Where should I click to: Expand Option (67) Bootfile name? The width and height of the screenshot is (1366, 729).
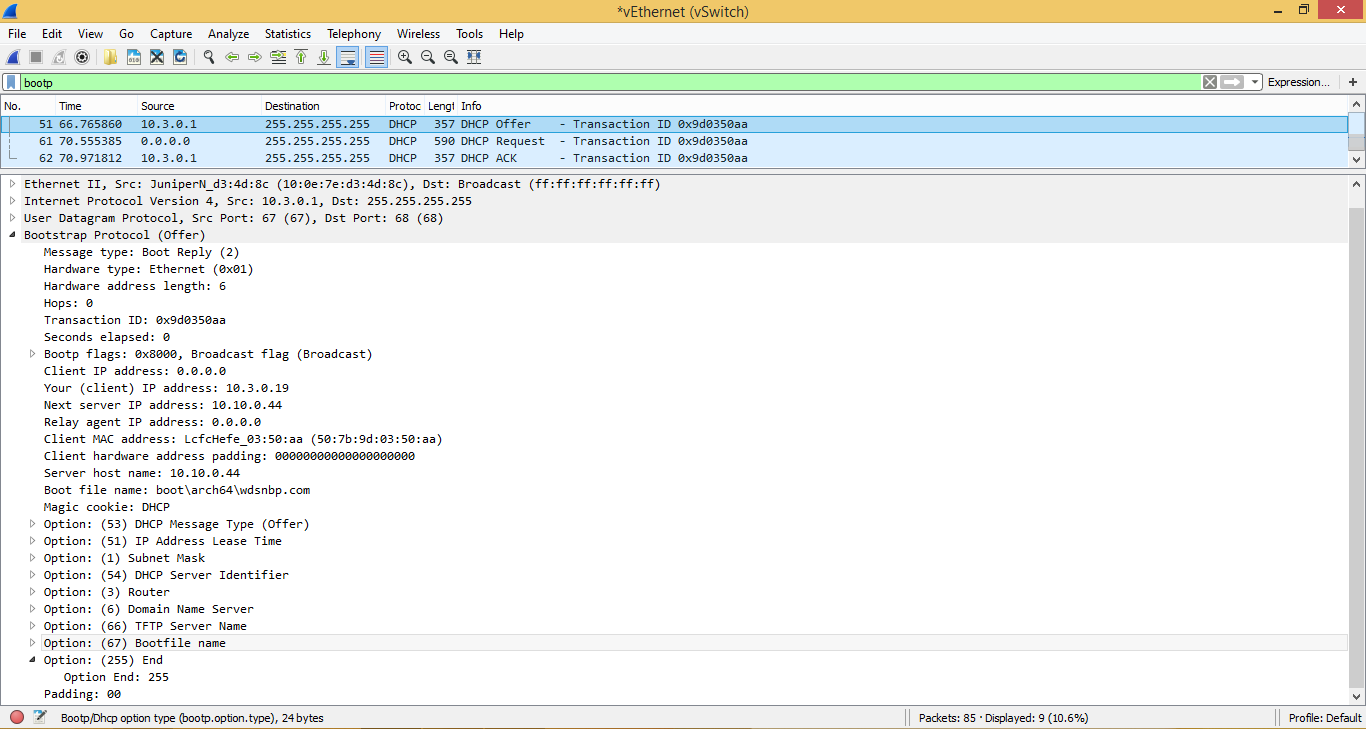click(x=33, y=643)
